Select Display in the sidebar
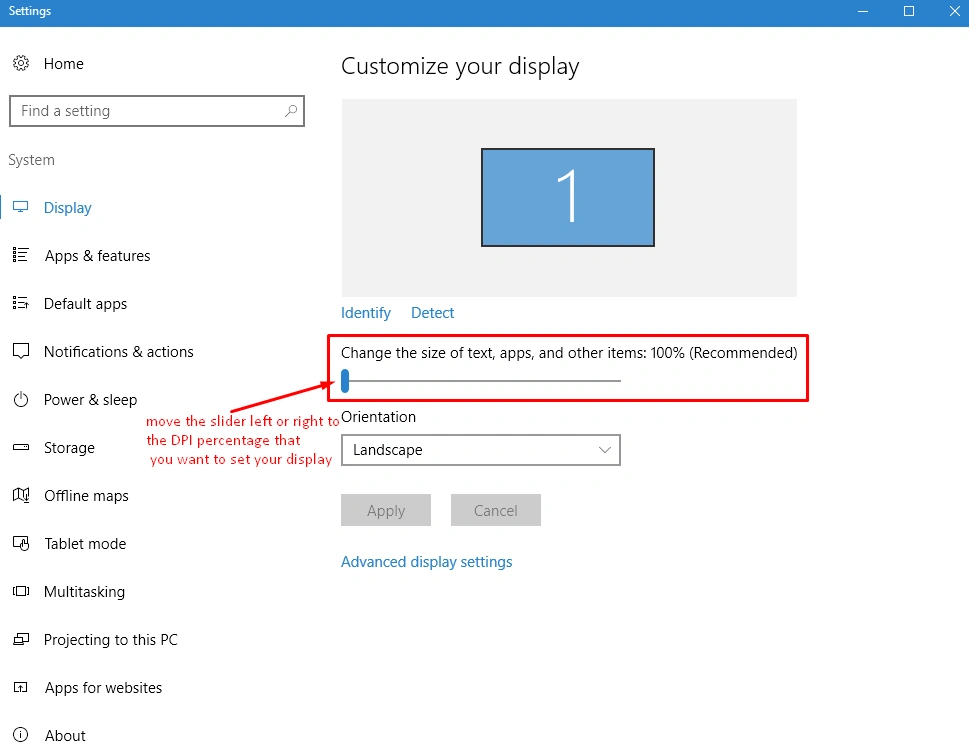 [67, 208]
